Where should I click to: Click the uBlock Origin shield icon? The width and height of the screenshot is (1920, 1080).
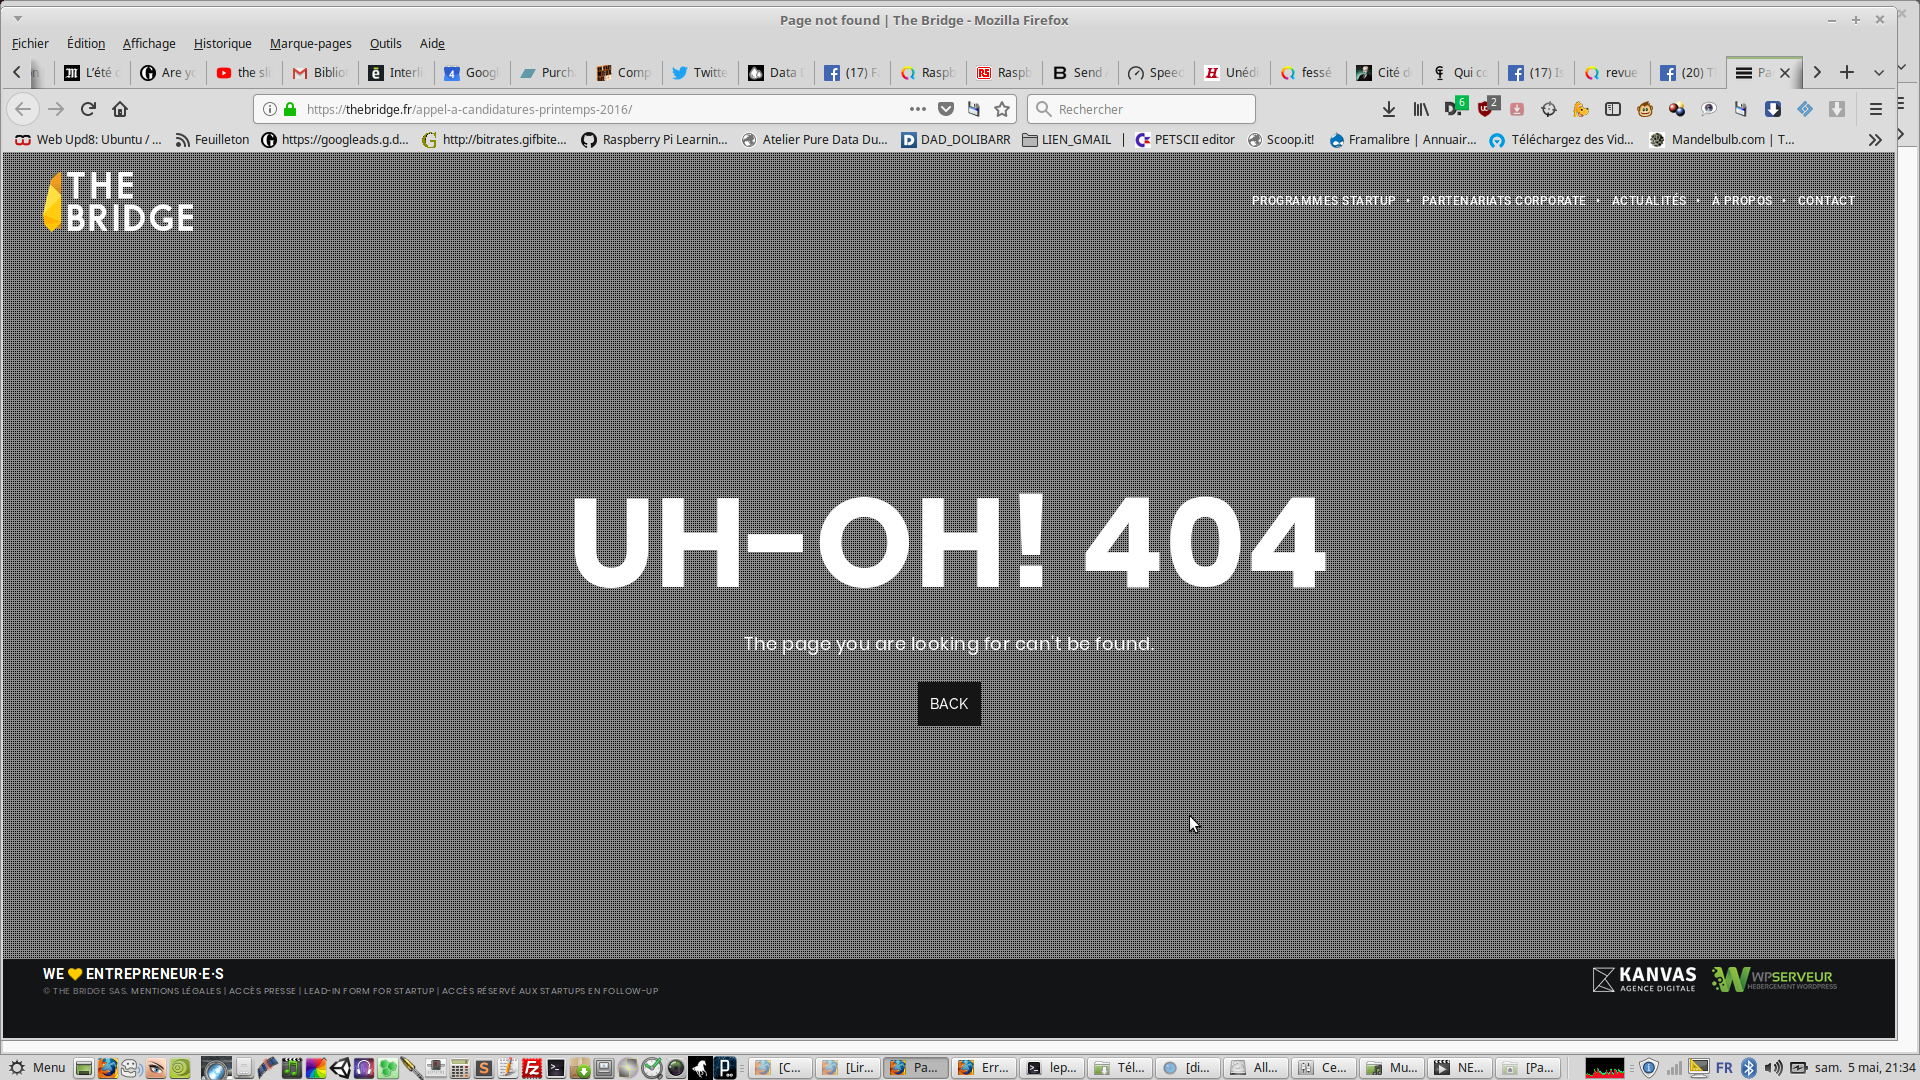(x=1486, y=109)
